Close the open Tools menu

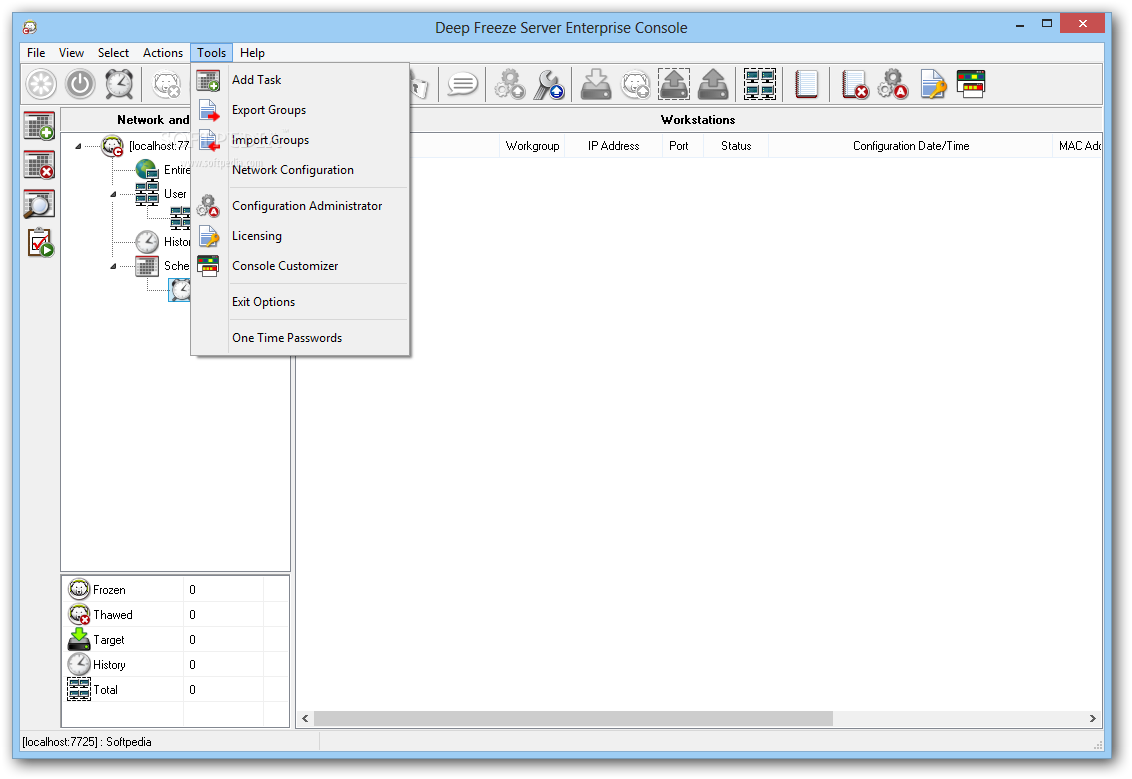point(212,53)
